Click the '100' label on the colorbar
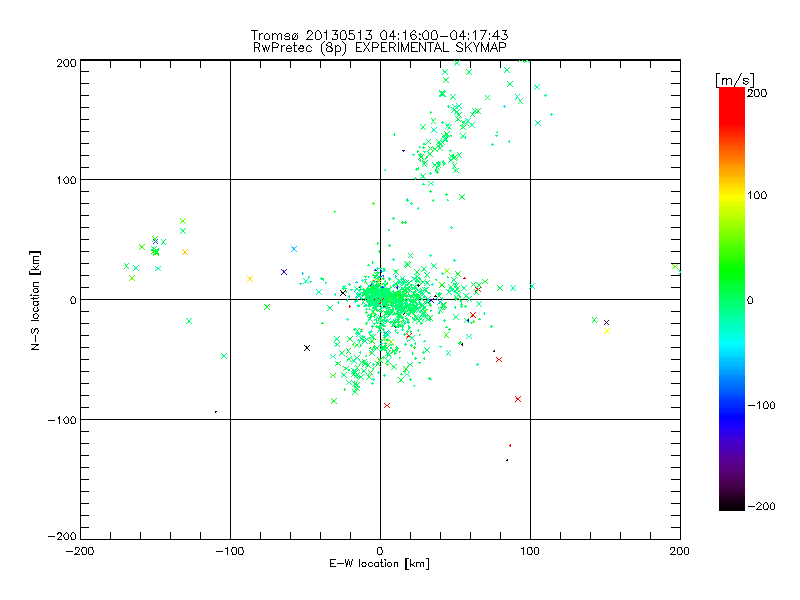 coord(757,195)
